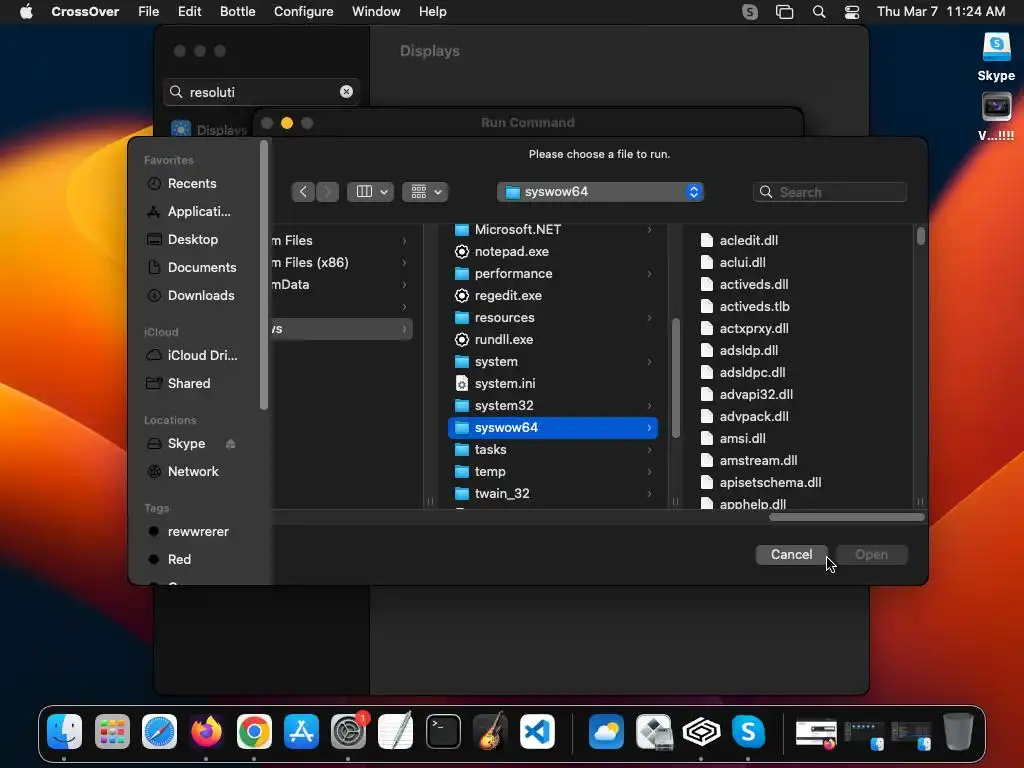Open Skype from the Dock
Image resolution: width=1024 pixels, height=768 pixels.
[x=748, y=731]
